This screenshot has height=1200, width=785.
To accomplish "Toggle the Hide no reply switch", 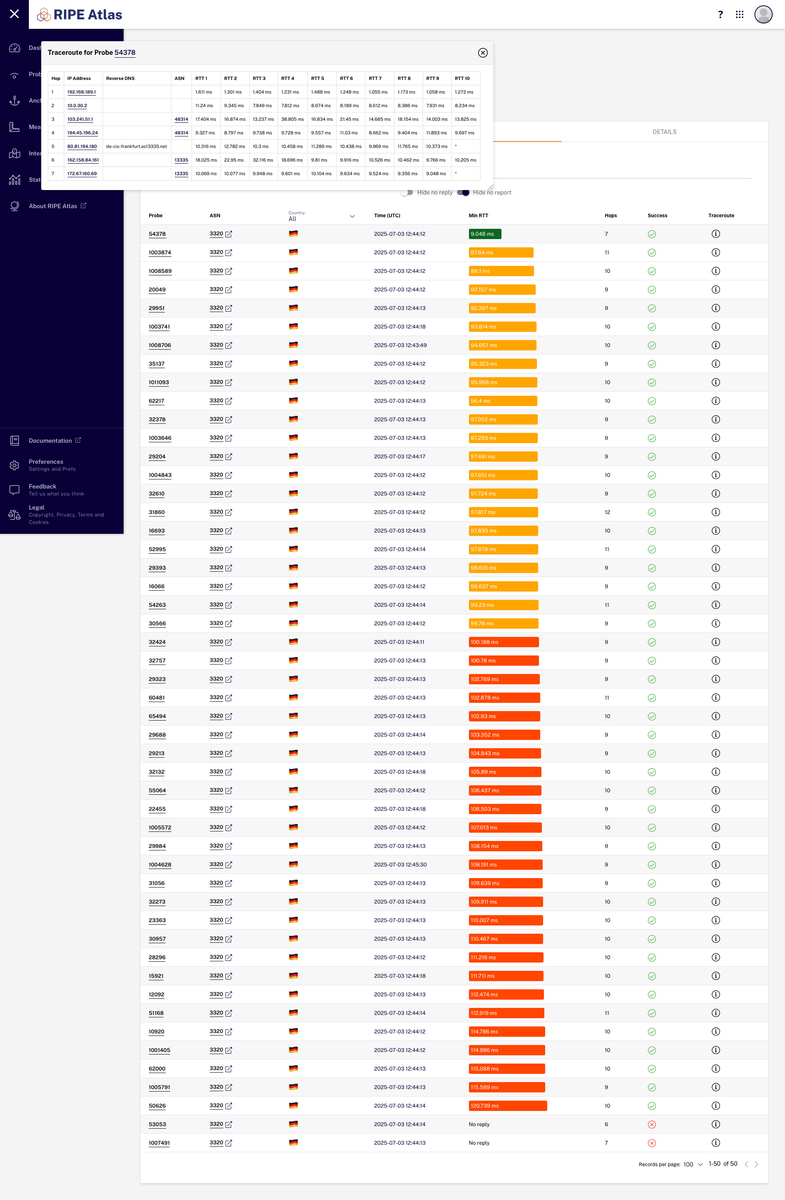I will 407,192.
